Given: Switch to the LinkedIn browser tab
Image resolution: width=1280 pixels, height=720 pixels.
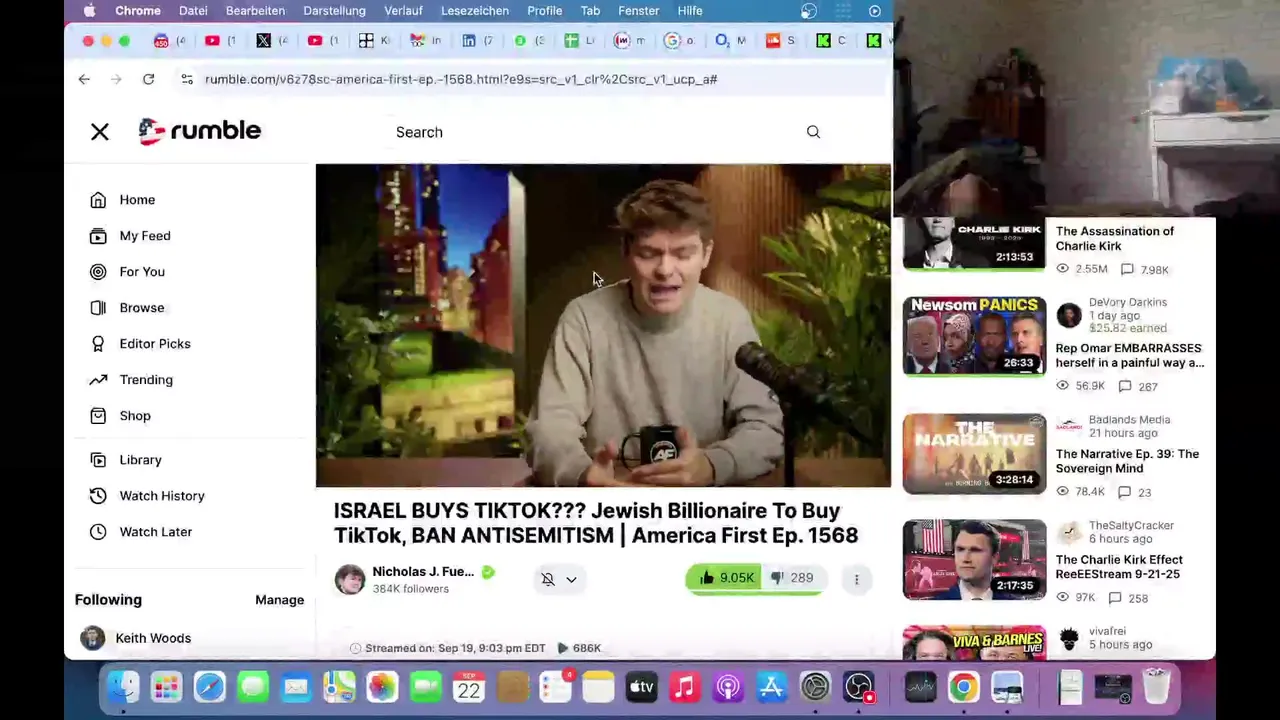Looking at the screenshot, I should click(476, 40).
